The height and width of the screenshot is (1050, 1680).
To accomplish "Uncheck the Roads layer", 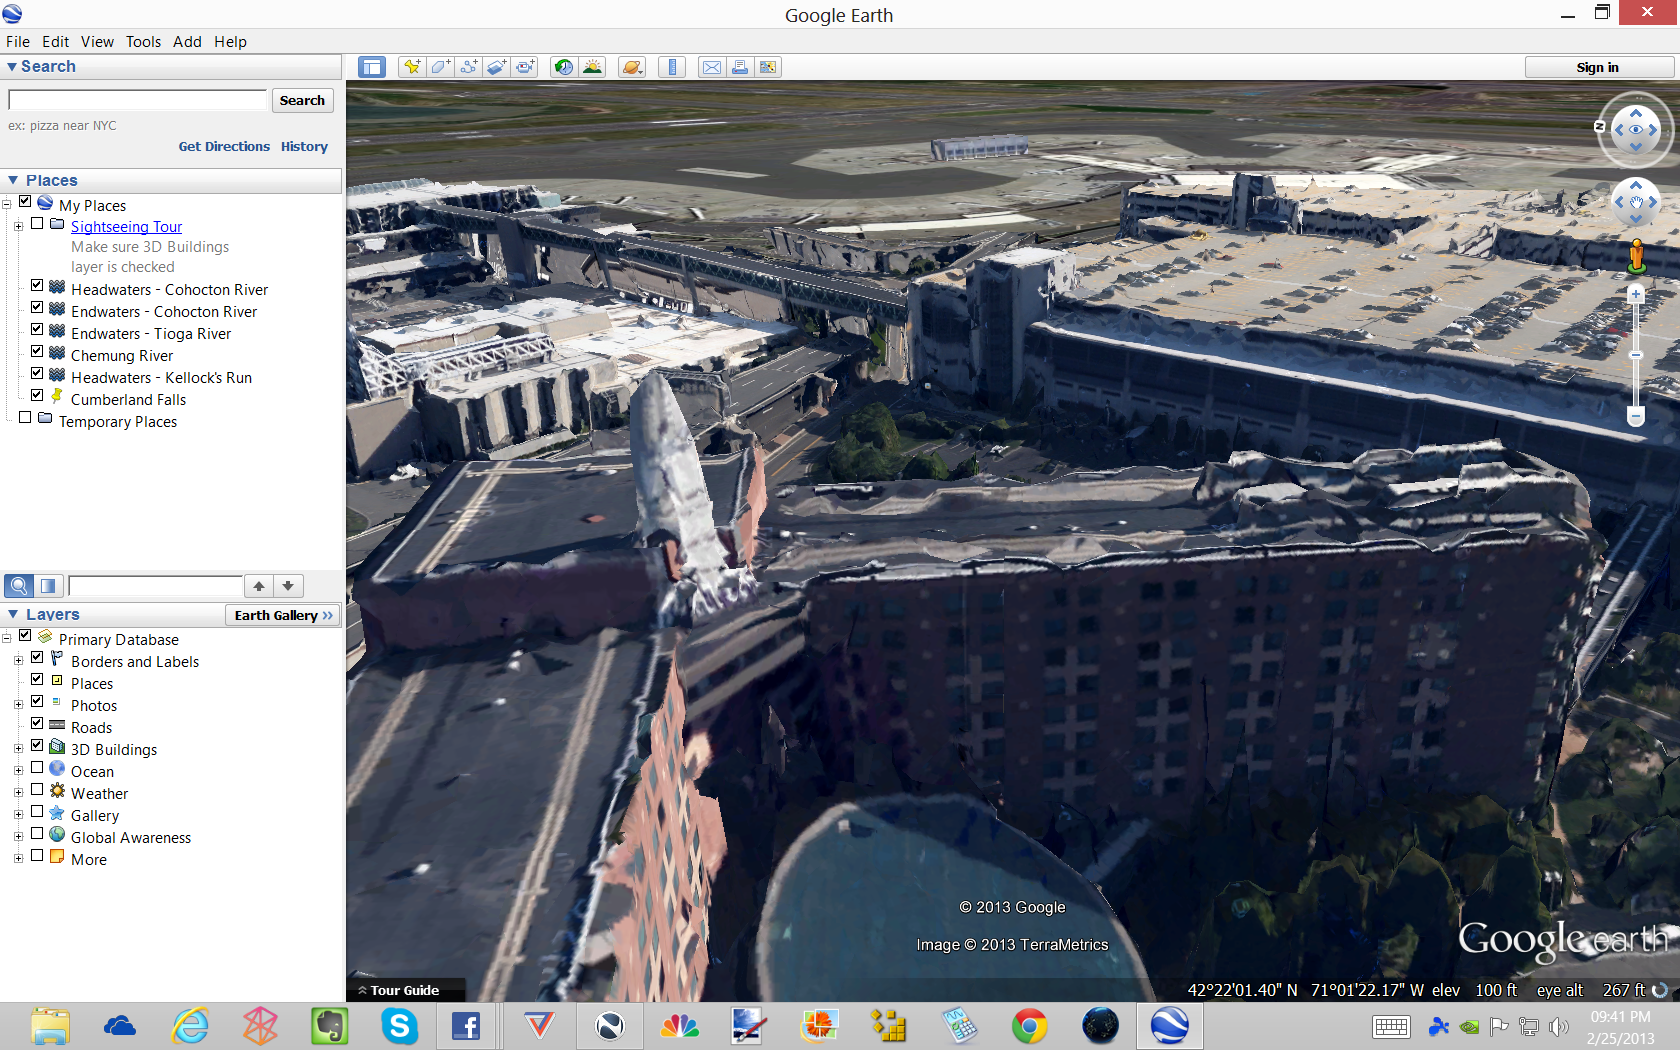I will tap(37, 724).
